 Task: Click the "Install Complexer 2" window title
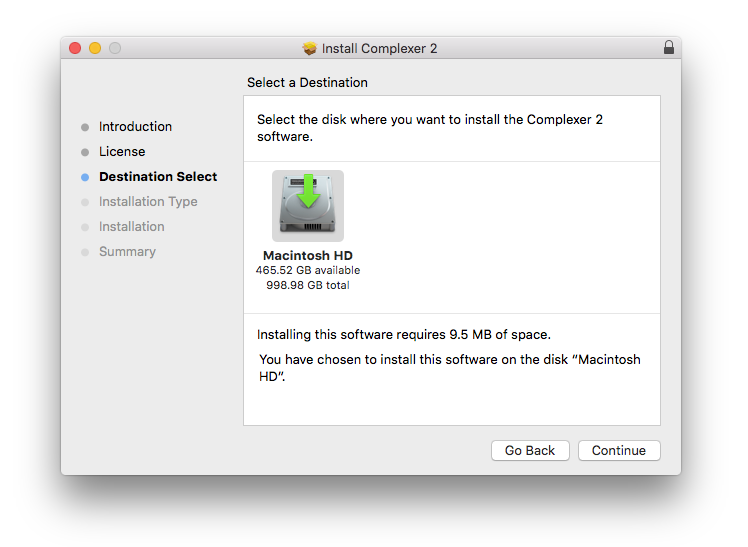click(379, 48)
